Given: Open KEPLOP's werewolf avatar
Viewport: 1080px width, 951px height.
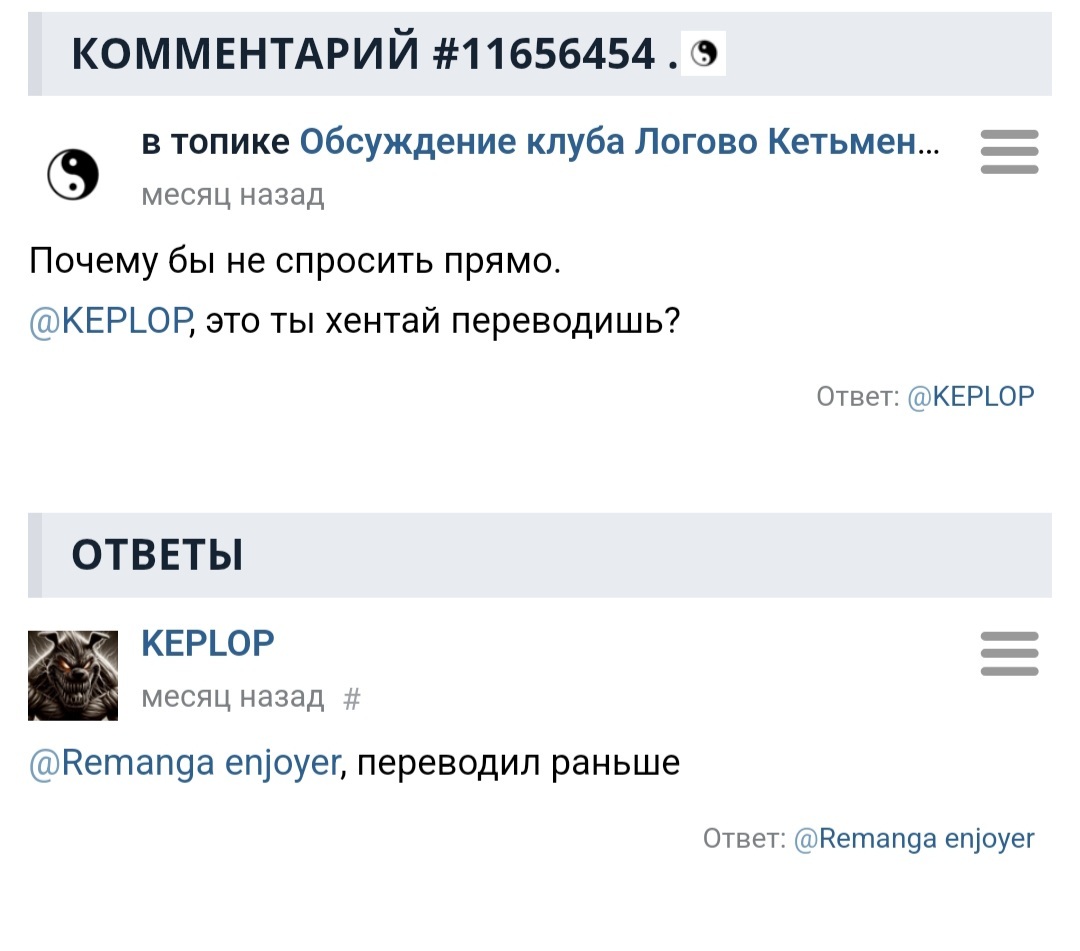Looking at the screenshot, I should [x=72, y=676].
